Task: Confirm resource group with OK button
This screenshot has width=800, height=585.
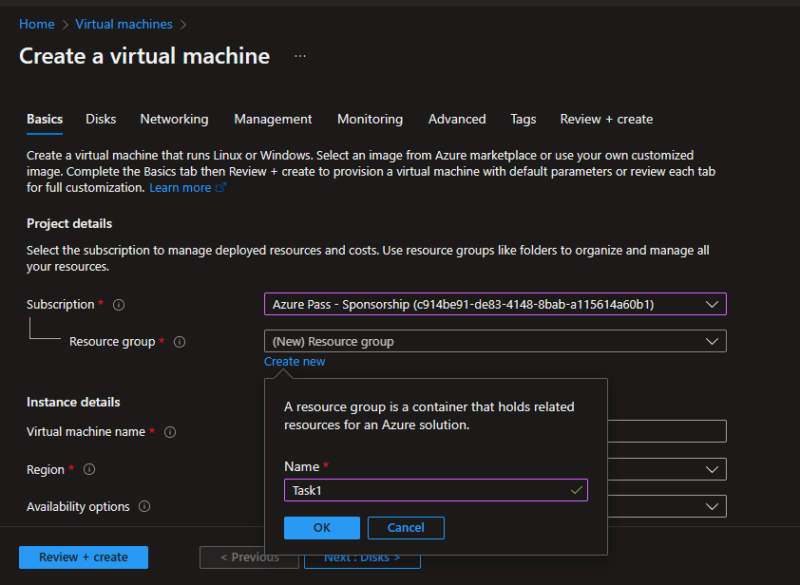Action: tap(321, 527)
